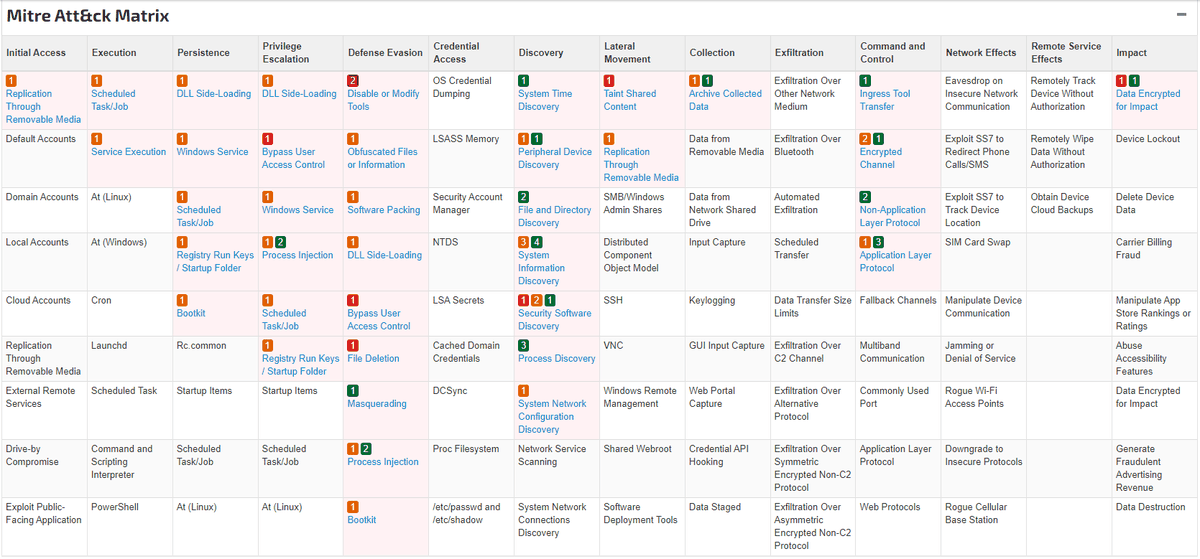
Task: Open the Service Execution technique link
Action: pyautogui.click(x=129, y=152)
